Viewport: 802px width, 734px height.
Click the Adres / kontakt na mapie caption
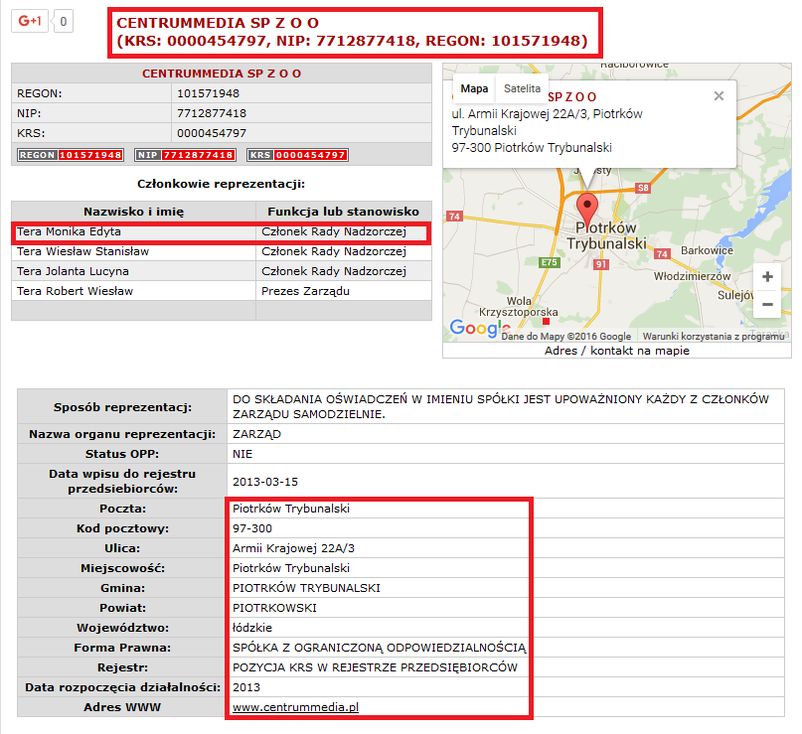616,351
